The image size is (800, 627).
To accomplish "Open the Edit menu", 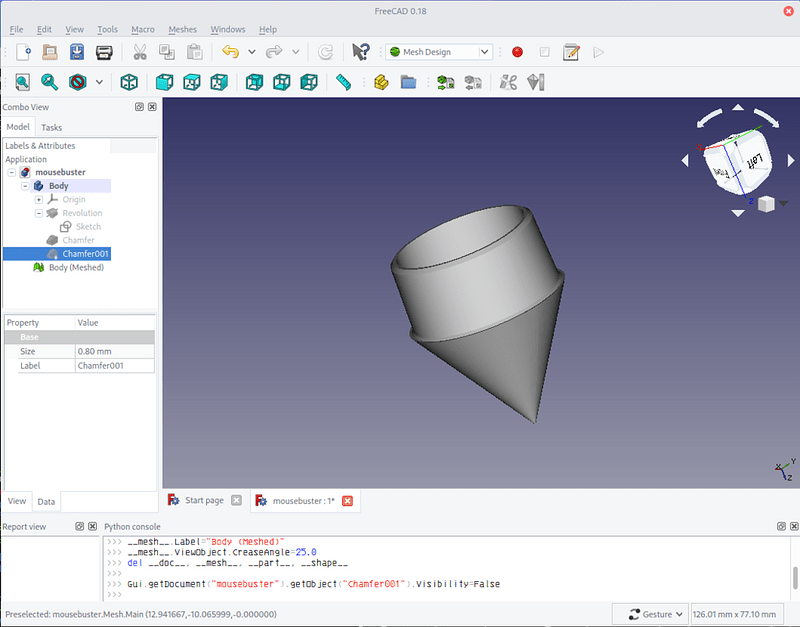I will point(44,30).
